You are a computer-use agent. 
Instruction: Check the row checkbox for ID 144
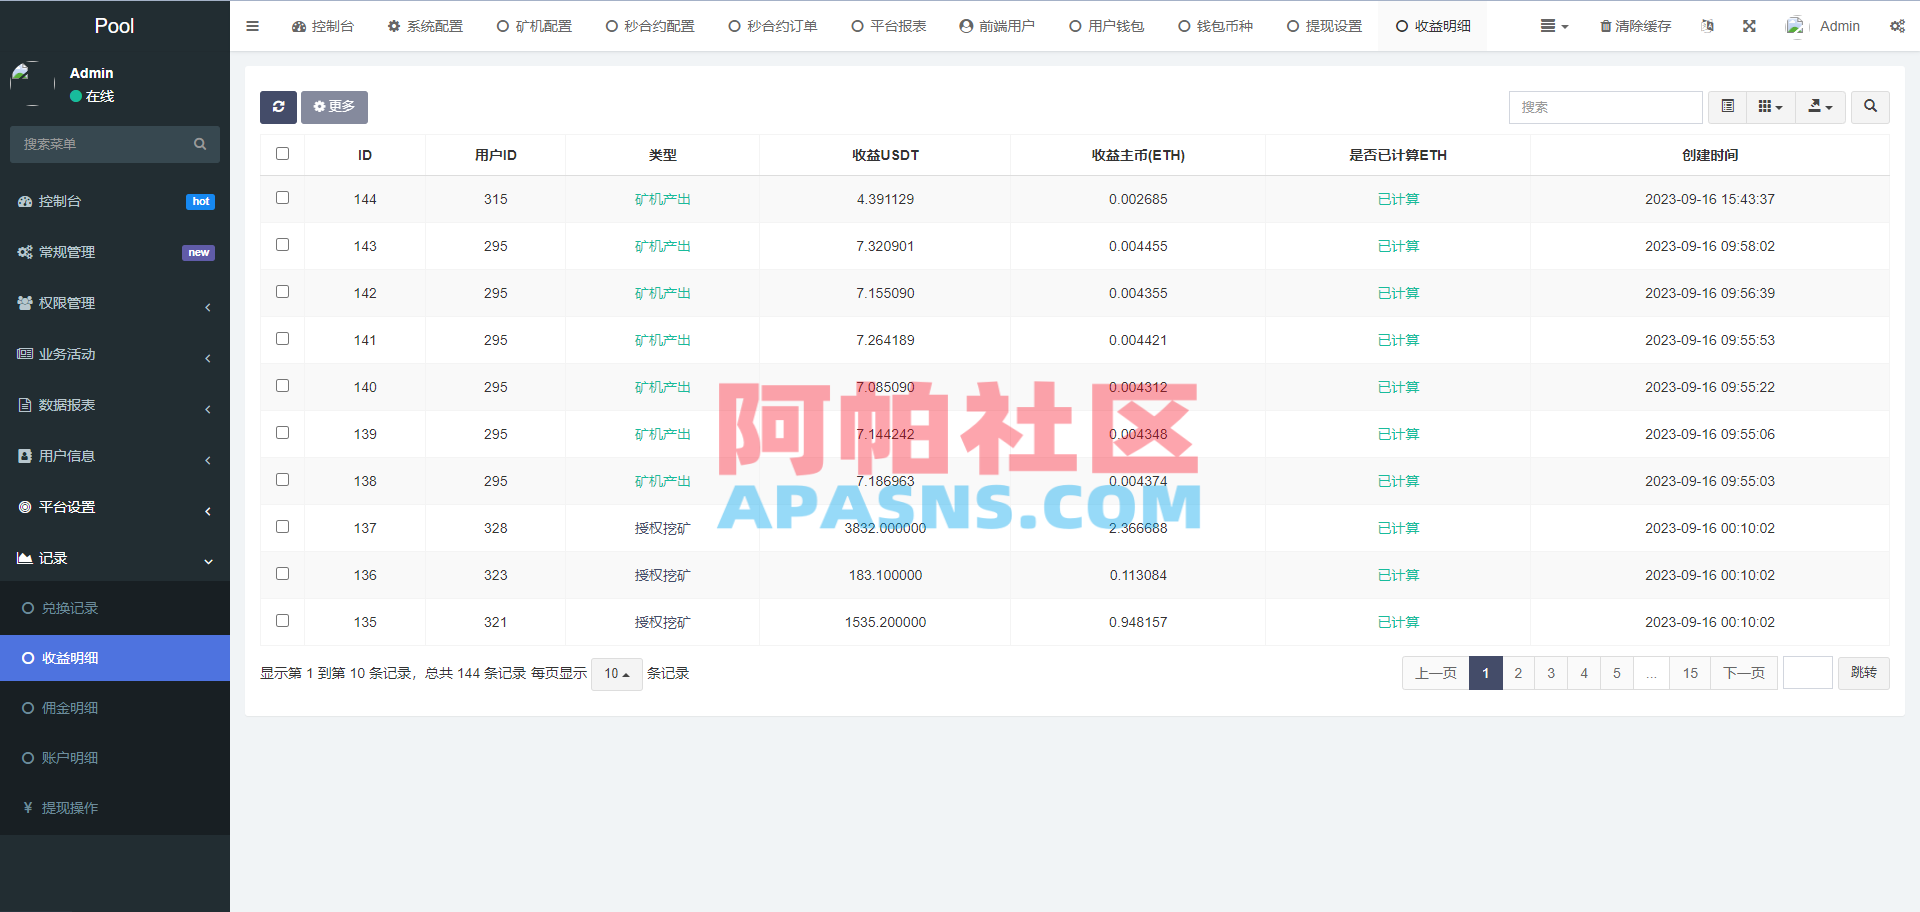pos(282,198)
